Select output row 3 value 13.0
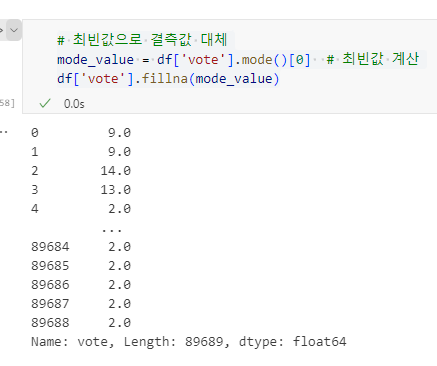 click(116, 190)
